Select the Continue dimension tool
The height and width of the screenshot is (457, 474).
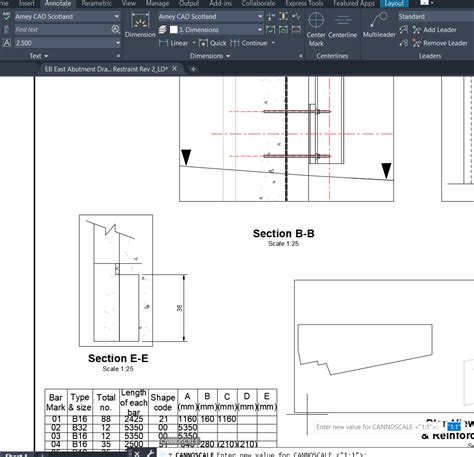249,43
